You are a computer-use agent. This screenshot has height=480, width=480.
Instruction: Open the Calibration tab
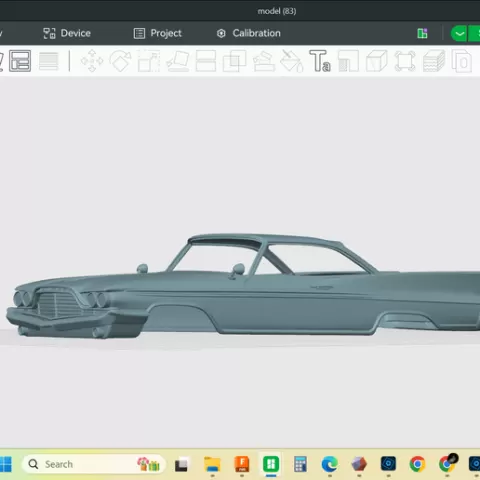249,33
